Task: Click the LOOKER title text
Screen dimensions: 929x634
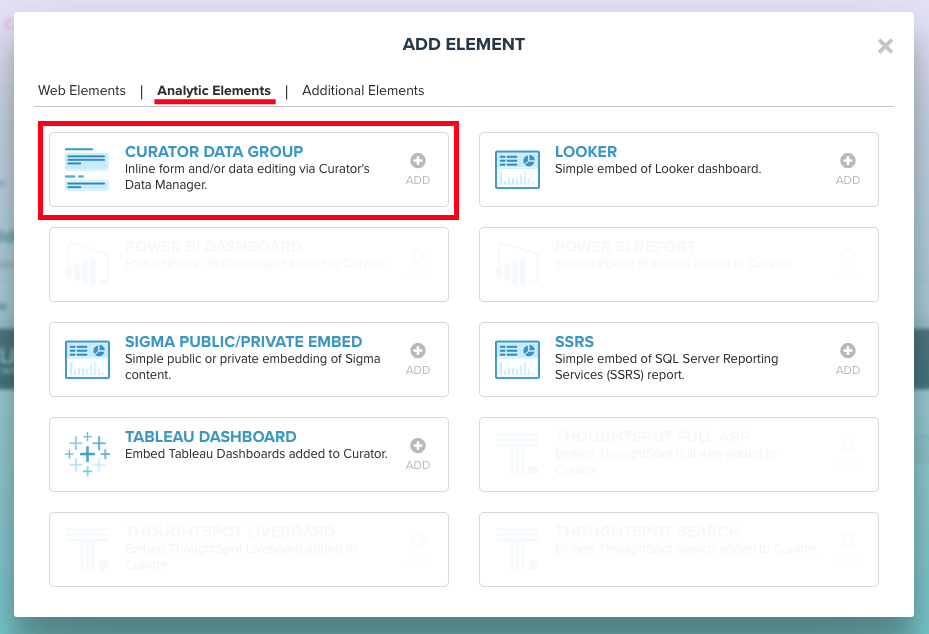Action: (585, 152)
